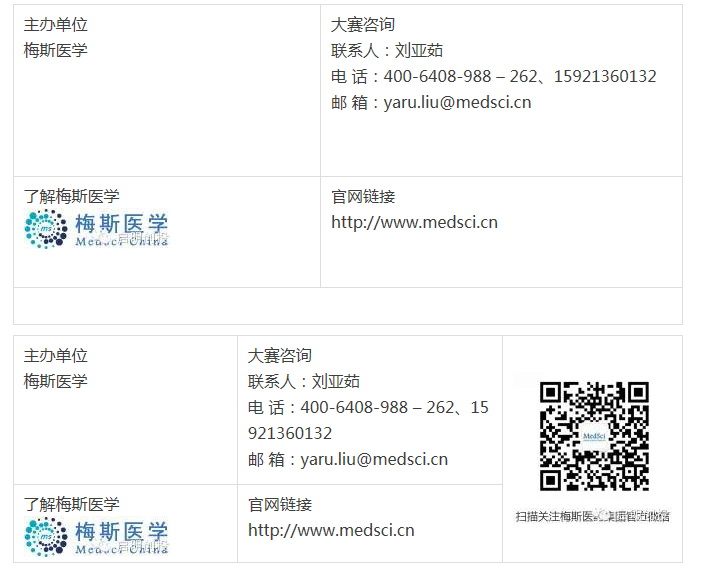Click the empty row below upper table
The height and width of the screenshot is (578, 701).
(x=348, y=306)
